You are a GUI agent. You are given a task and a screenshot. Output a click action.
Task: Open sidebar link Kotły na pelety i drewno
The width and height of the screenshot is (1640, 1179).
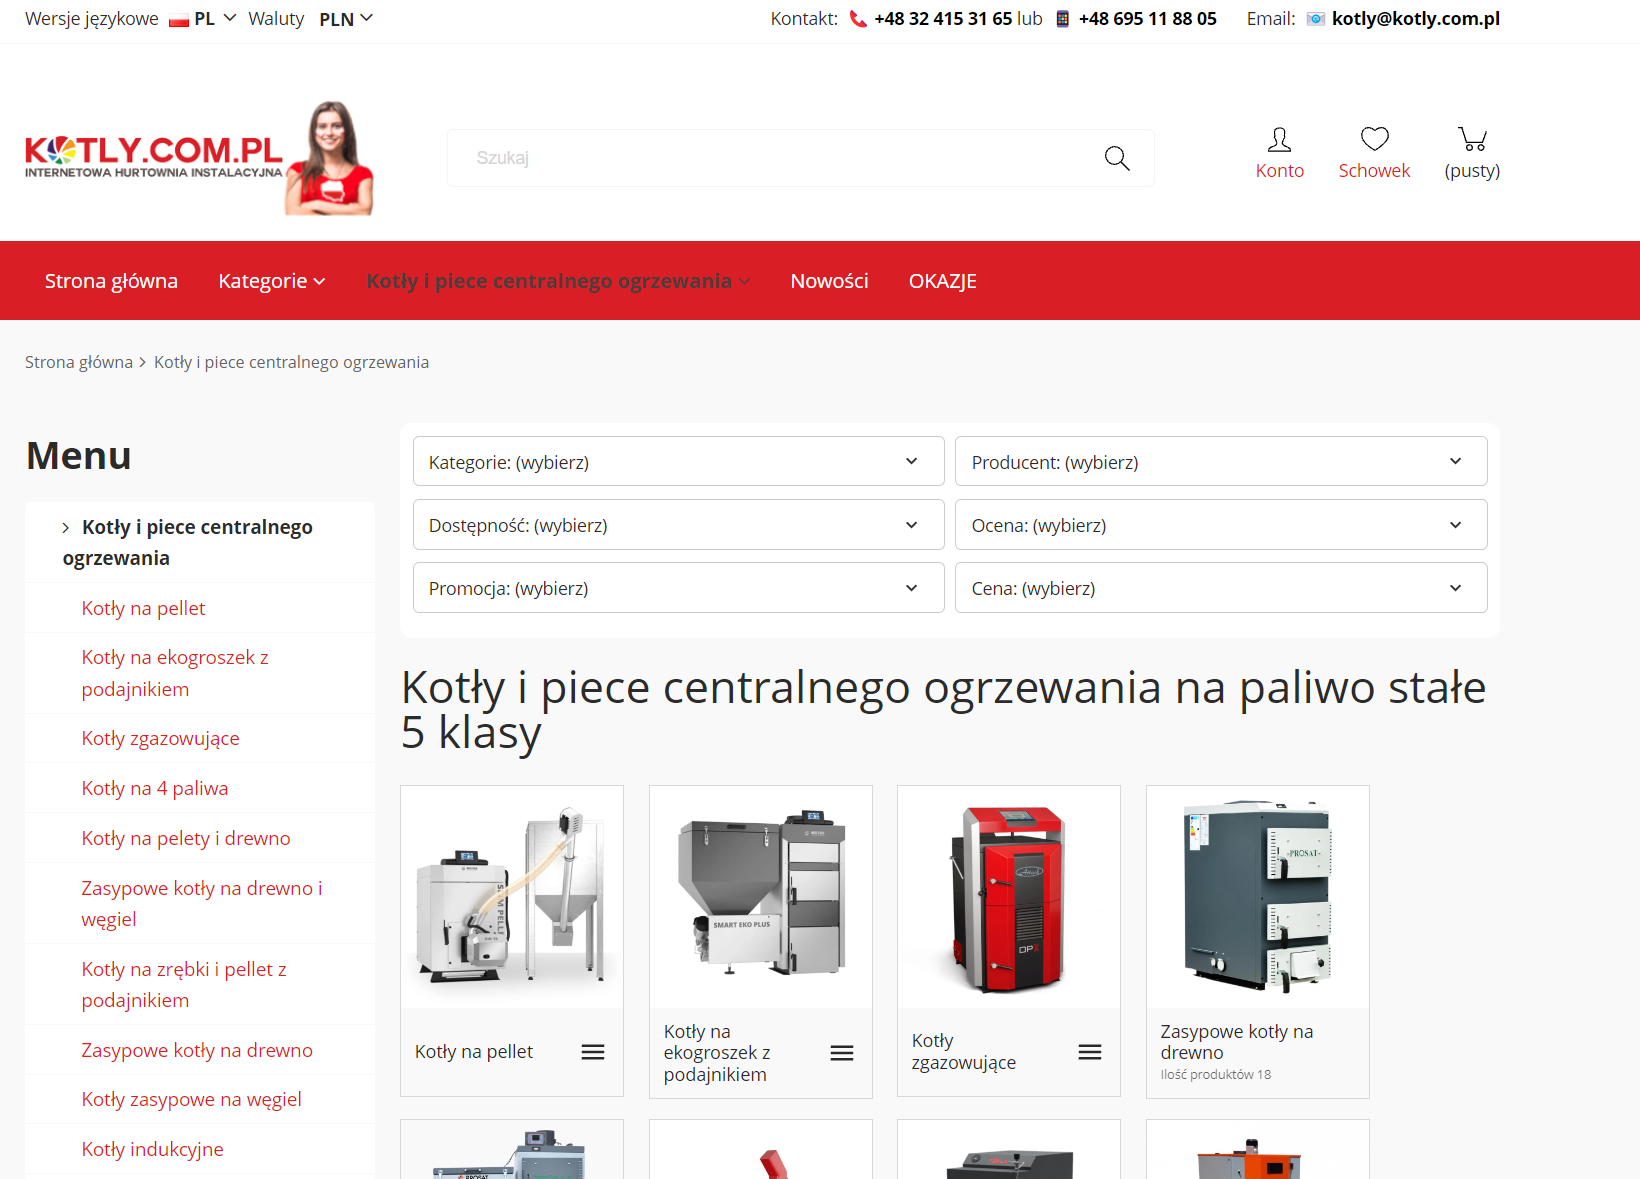coord(186,838)
